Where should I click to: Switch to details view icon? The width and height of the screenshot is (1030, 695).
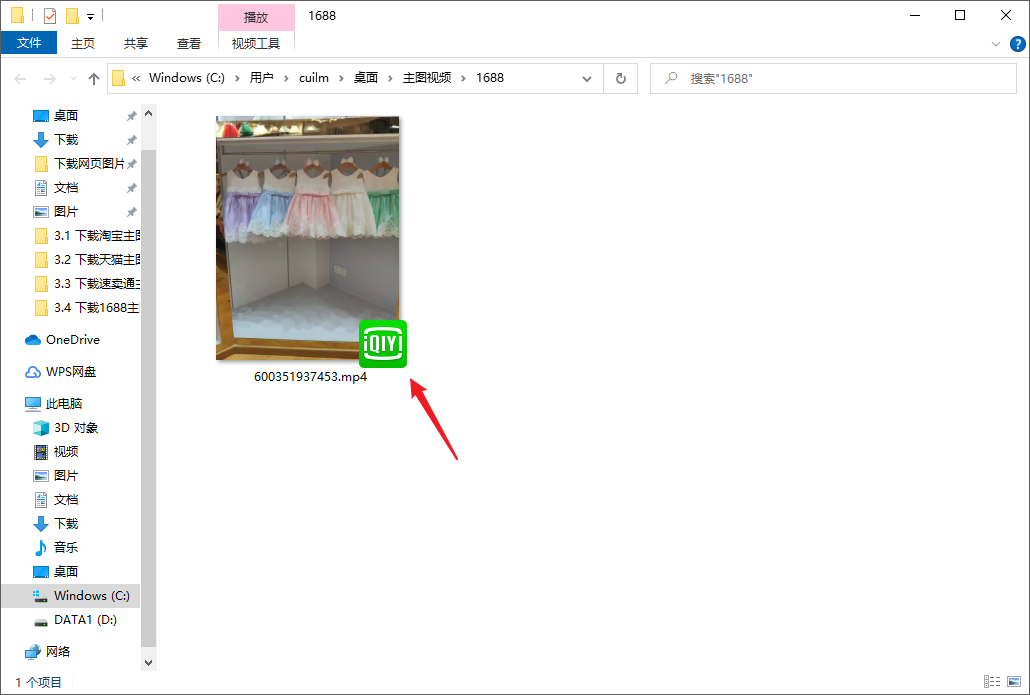click(x=992, y=682)
